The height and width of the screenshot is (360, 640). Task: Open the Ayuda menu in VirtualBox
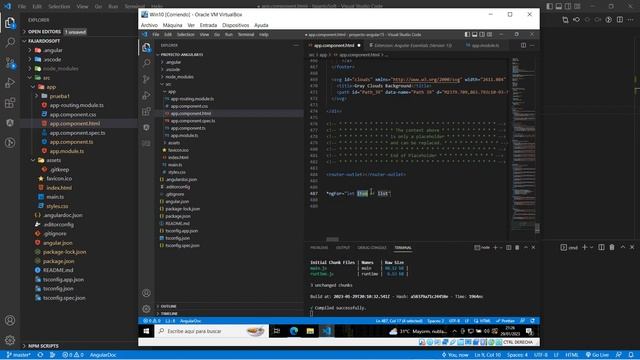click(261, 25)
